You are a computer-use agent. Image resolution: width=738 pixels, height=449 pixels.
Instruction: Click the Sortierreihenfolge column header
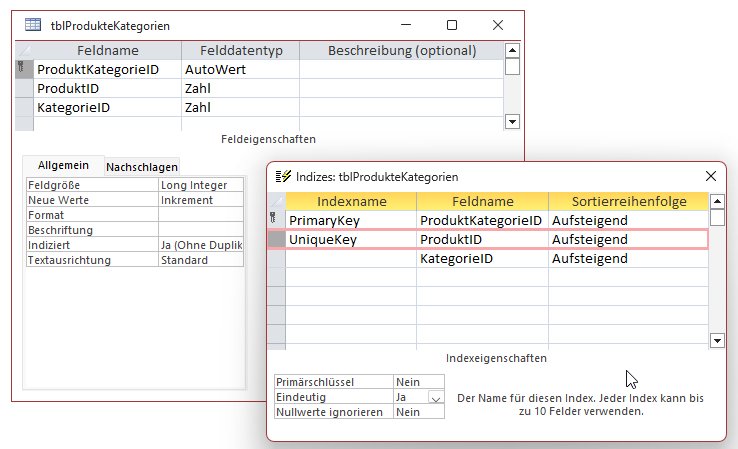point(629,201)
